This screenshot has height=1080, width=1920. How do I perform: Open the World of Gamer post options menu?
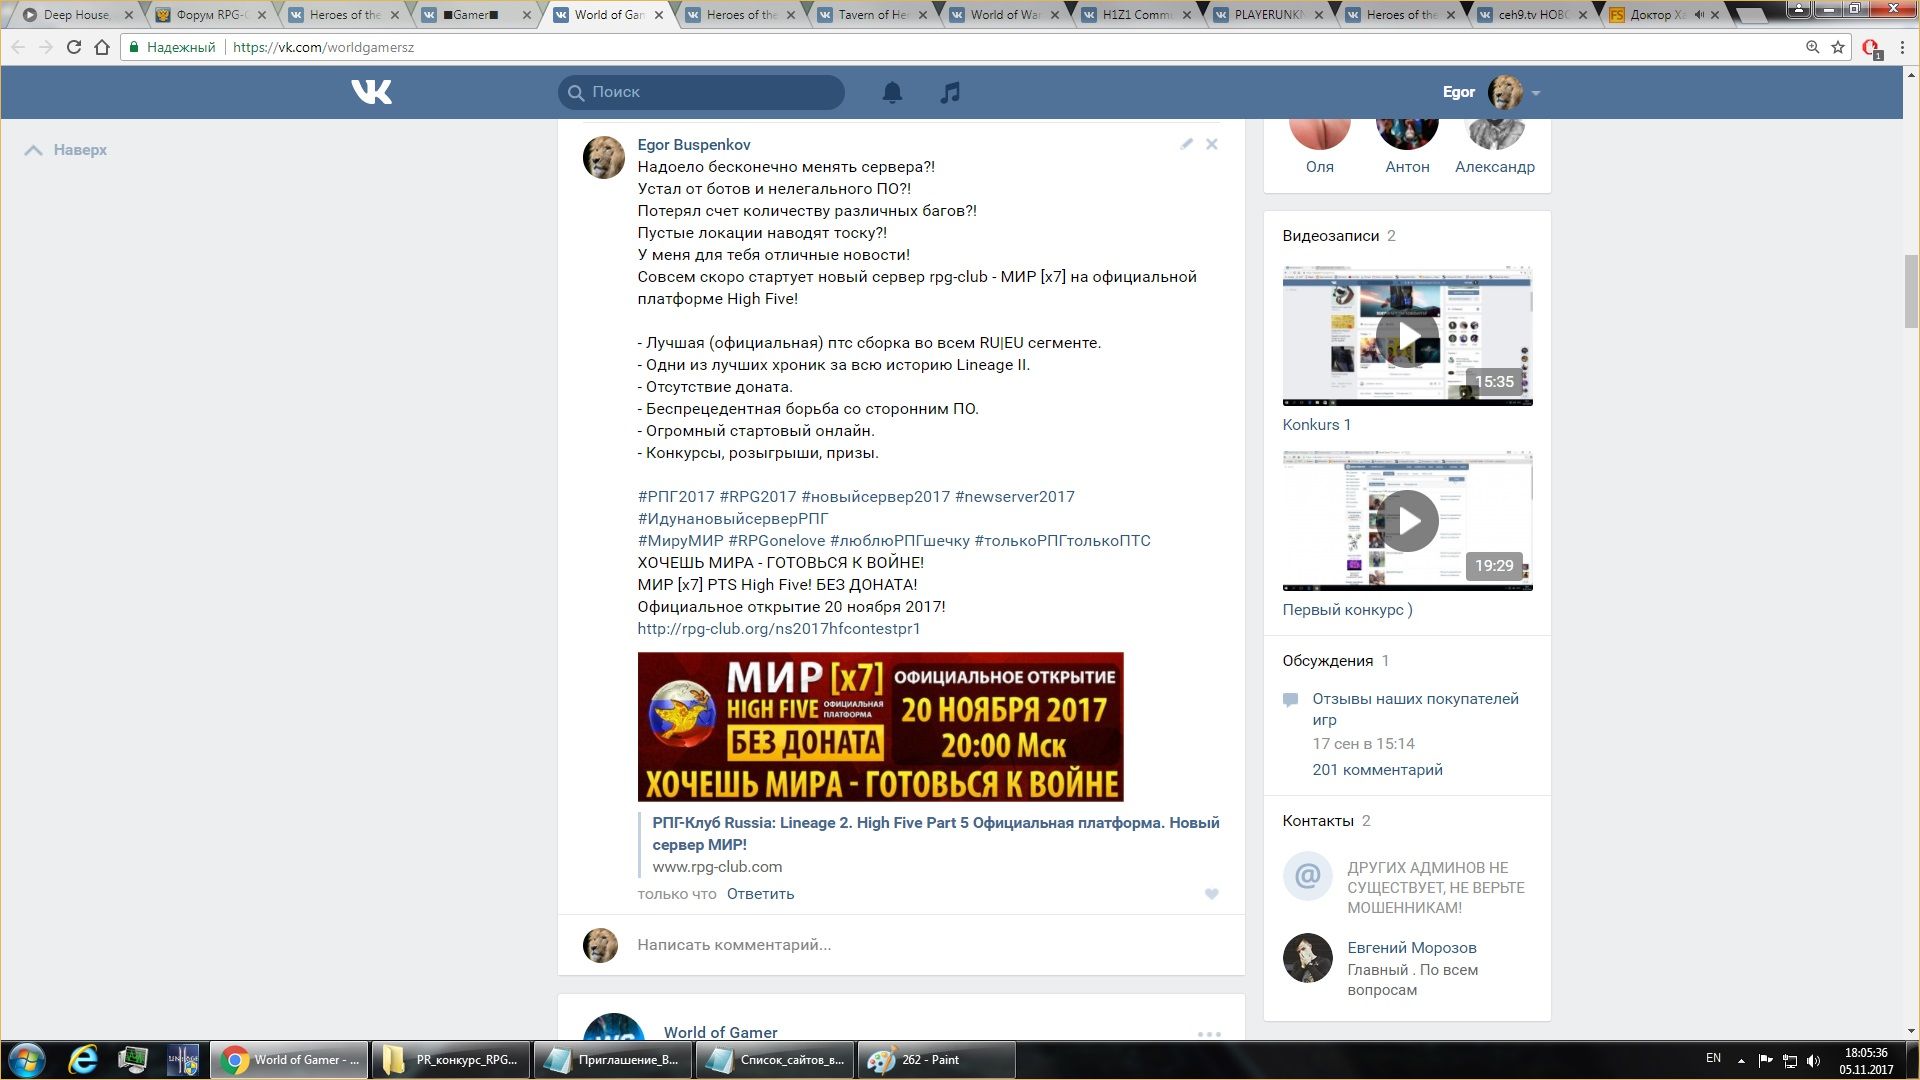pos(1209,1035)
